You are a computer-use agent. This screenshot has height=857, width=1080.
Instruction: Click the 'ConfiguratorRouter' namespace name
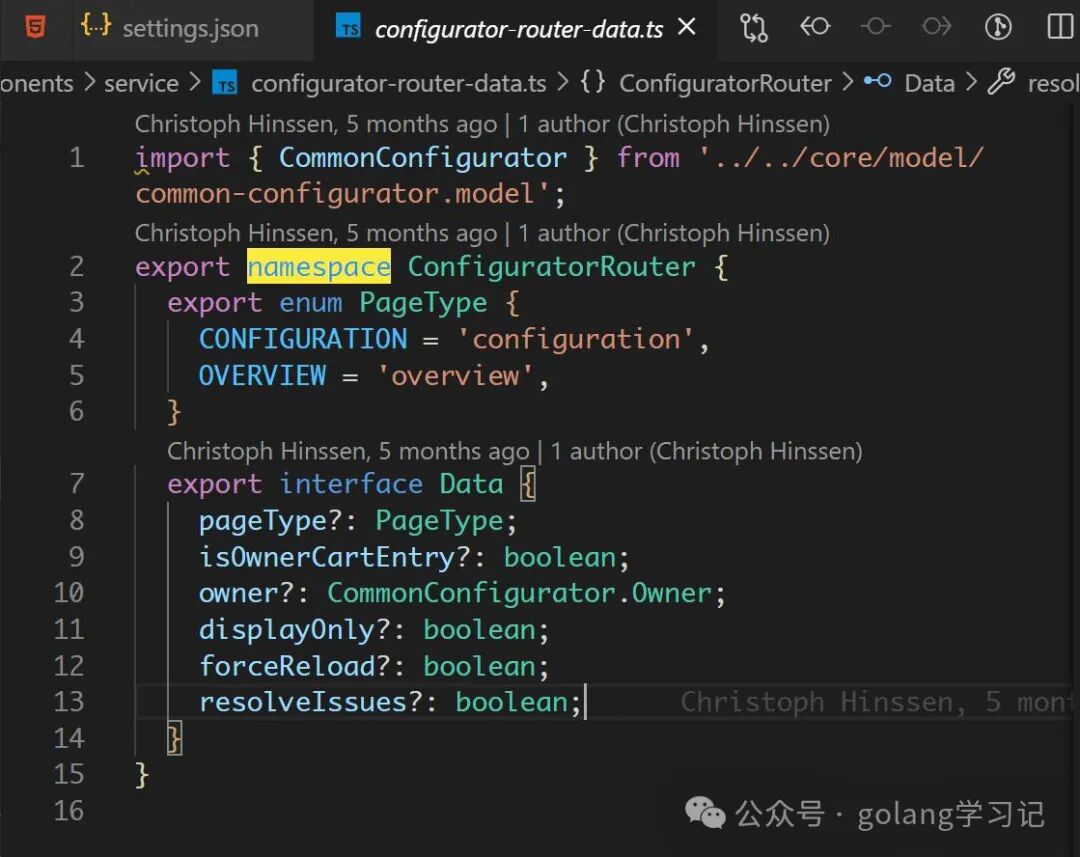tap(552, 267)
